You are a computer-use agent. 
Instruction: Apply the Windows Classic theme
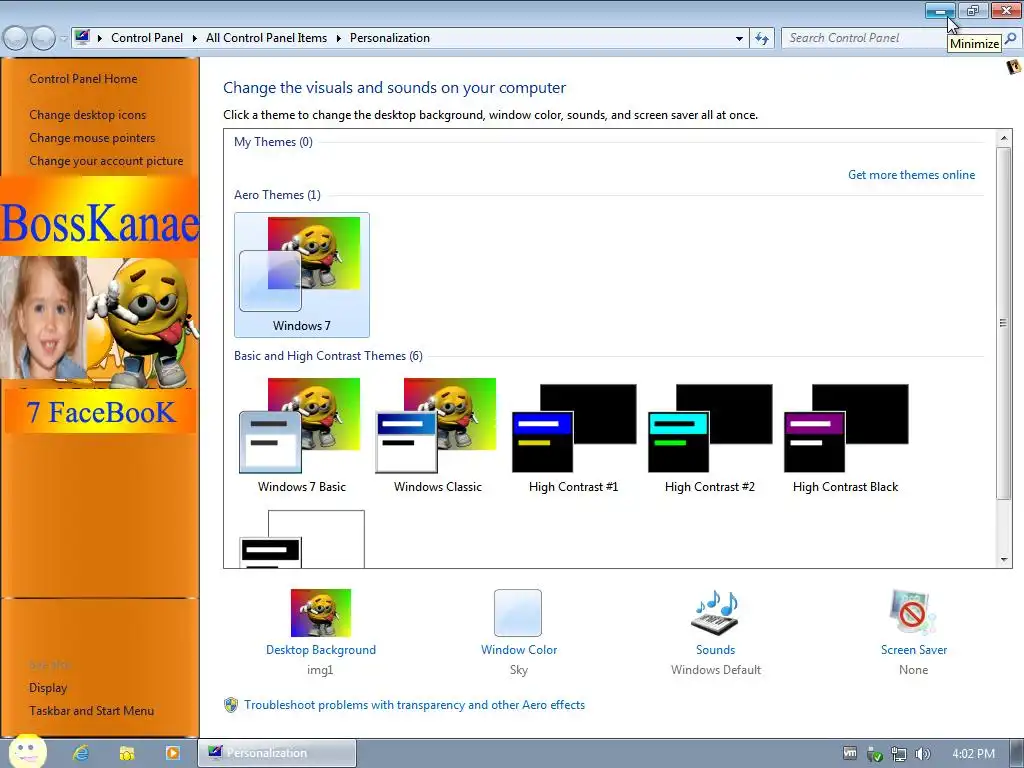438,436
